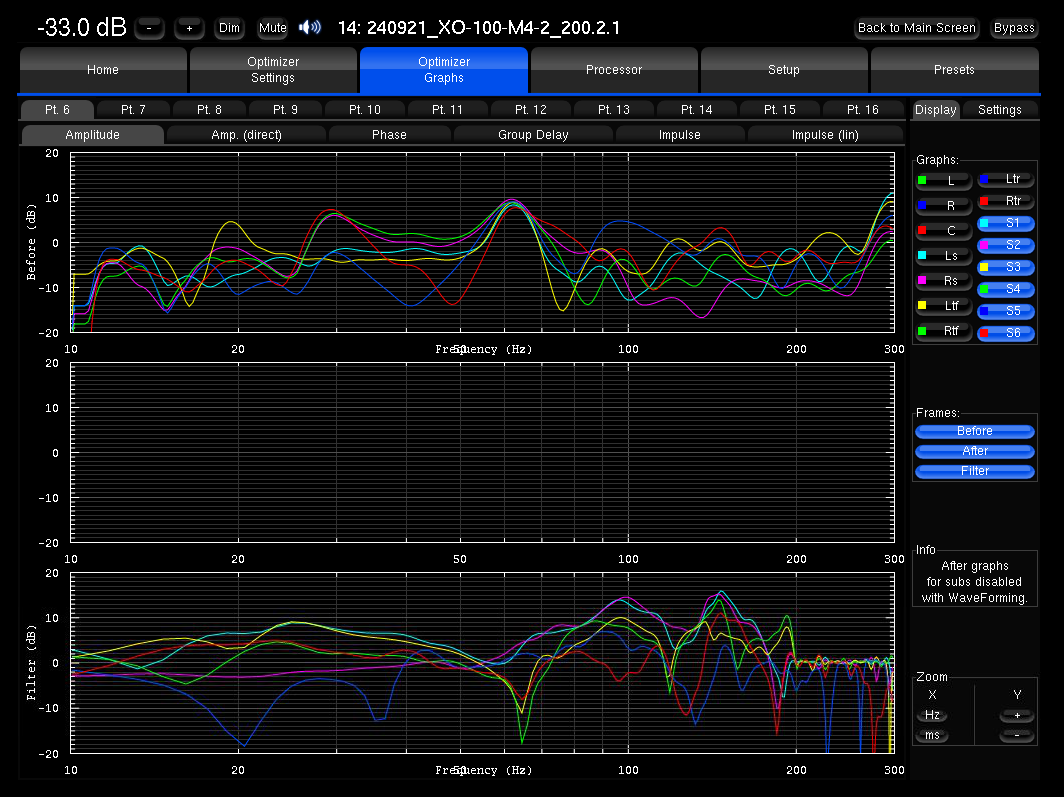
Task: Toggle the Before frame display
Action: point(974,431)
